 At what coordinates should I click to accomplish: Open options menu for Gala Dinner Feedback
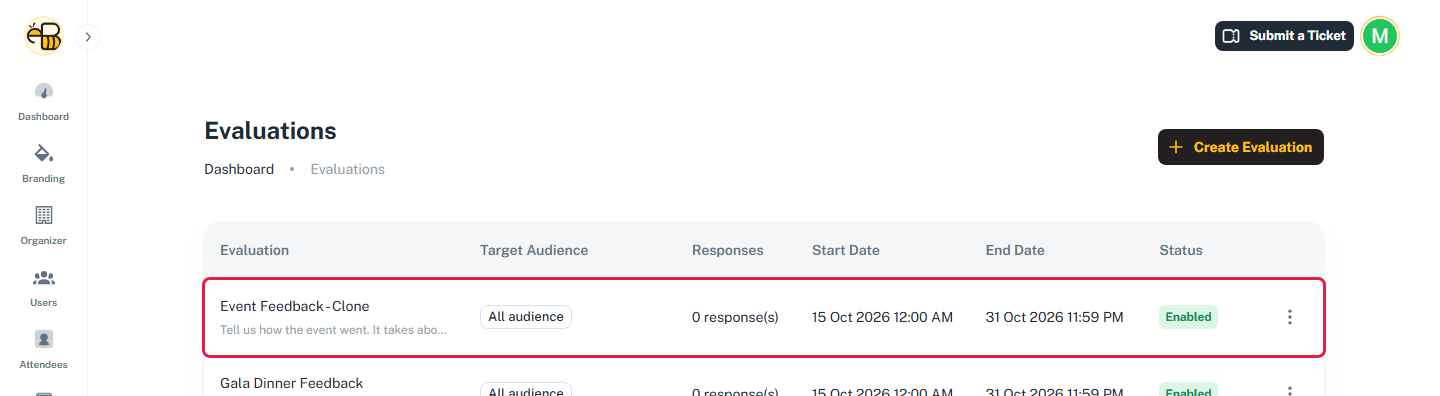pos(1290,391)
